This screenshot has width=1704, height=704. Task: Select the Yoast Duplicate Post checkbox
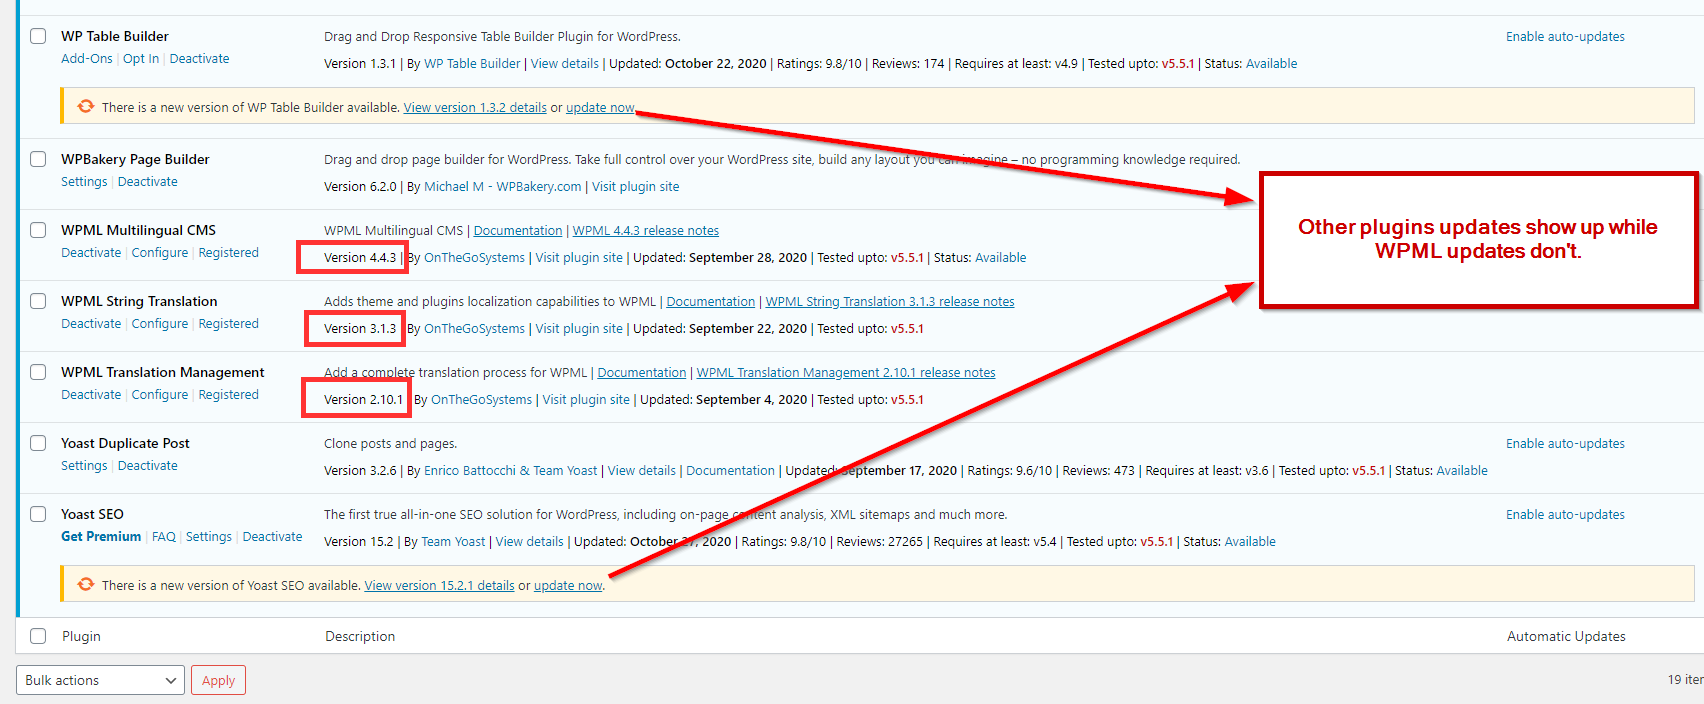pos(38,443)
